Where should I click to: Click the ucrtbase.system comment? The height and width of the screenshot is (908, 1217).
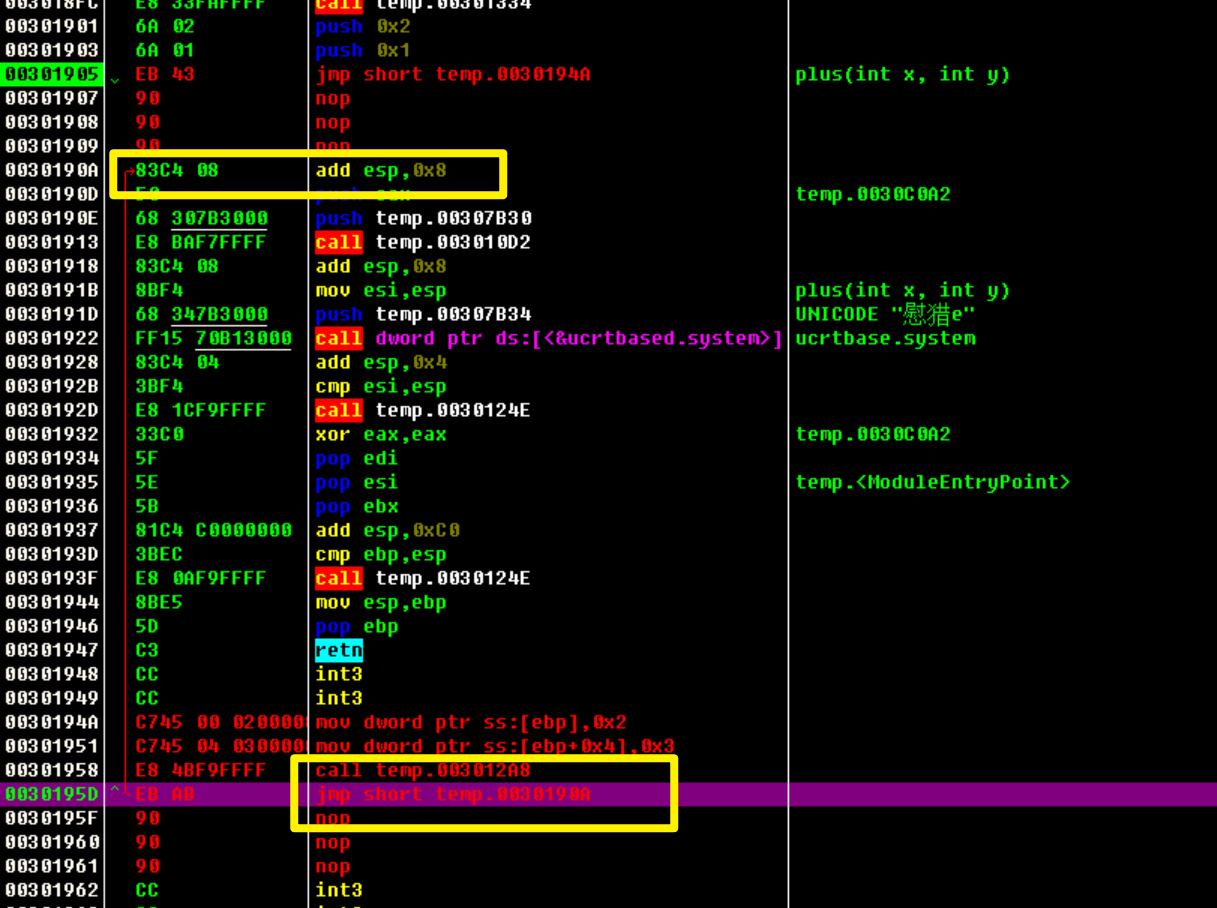(885, 338)
